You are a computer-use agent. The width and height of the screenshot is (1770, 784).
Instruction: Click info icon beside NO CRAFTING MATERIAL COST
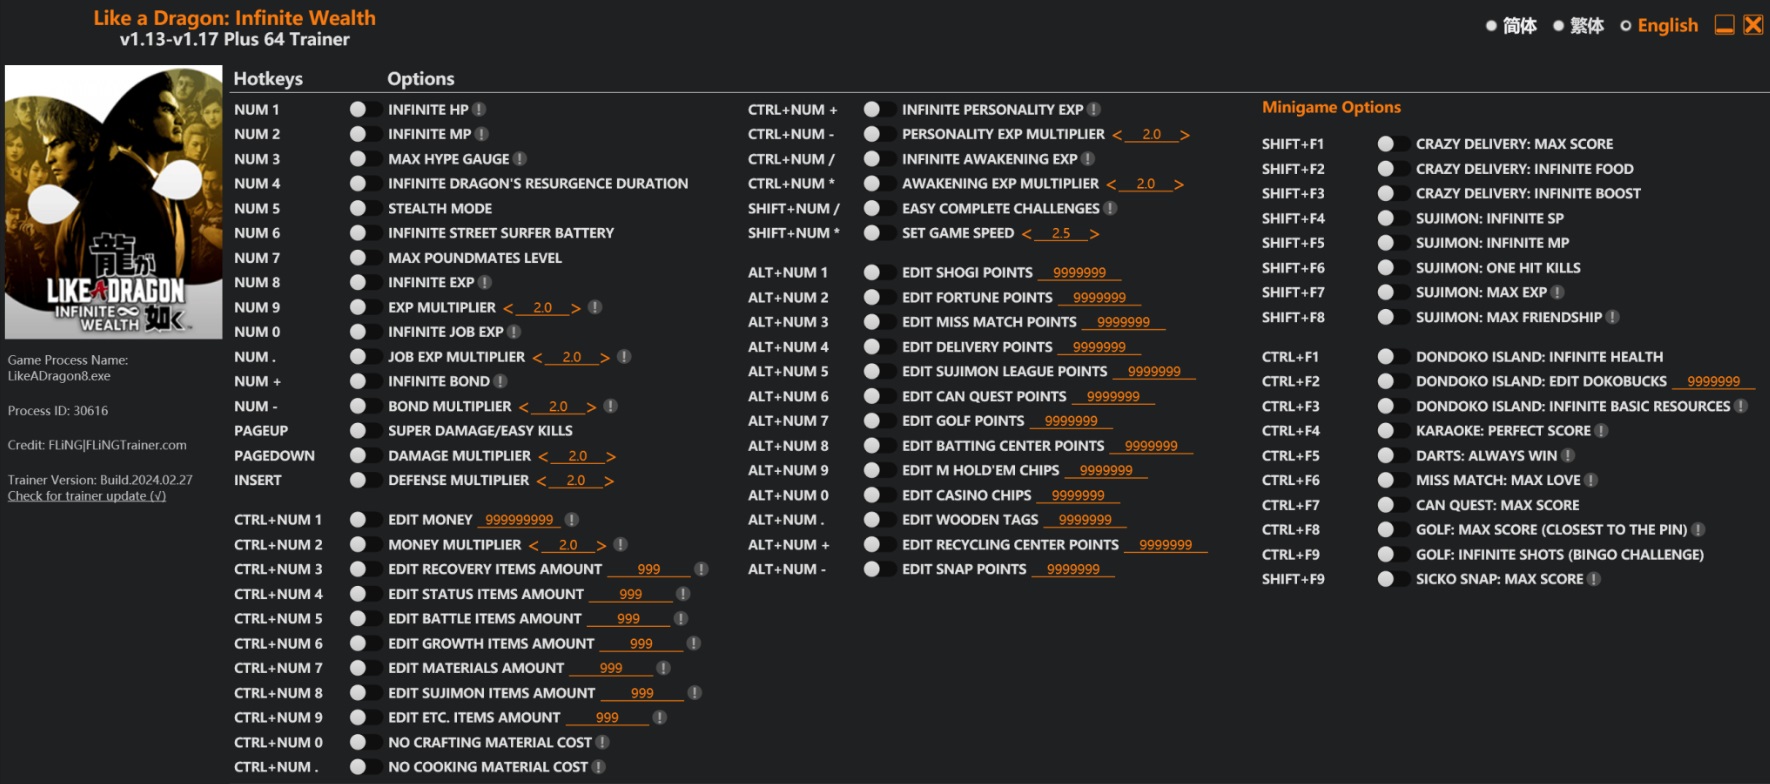point(602,743)
